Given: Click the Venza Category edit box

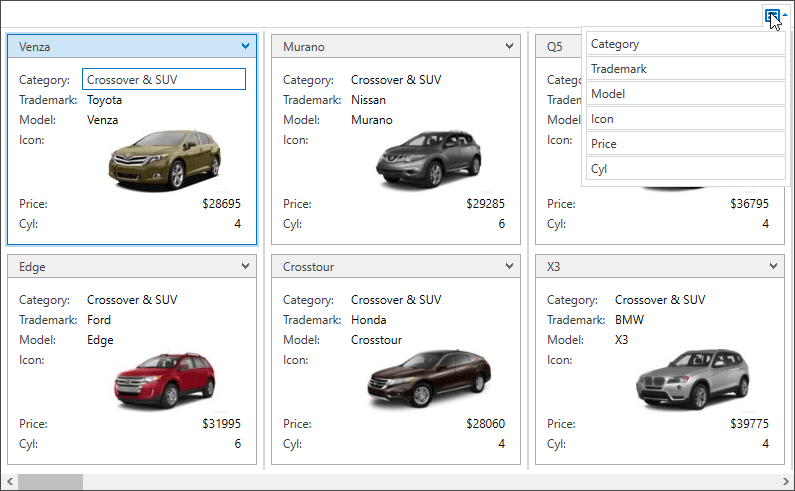Looking at the screenshot, I should tap(164, 79).
